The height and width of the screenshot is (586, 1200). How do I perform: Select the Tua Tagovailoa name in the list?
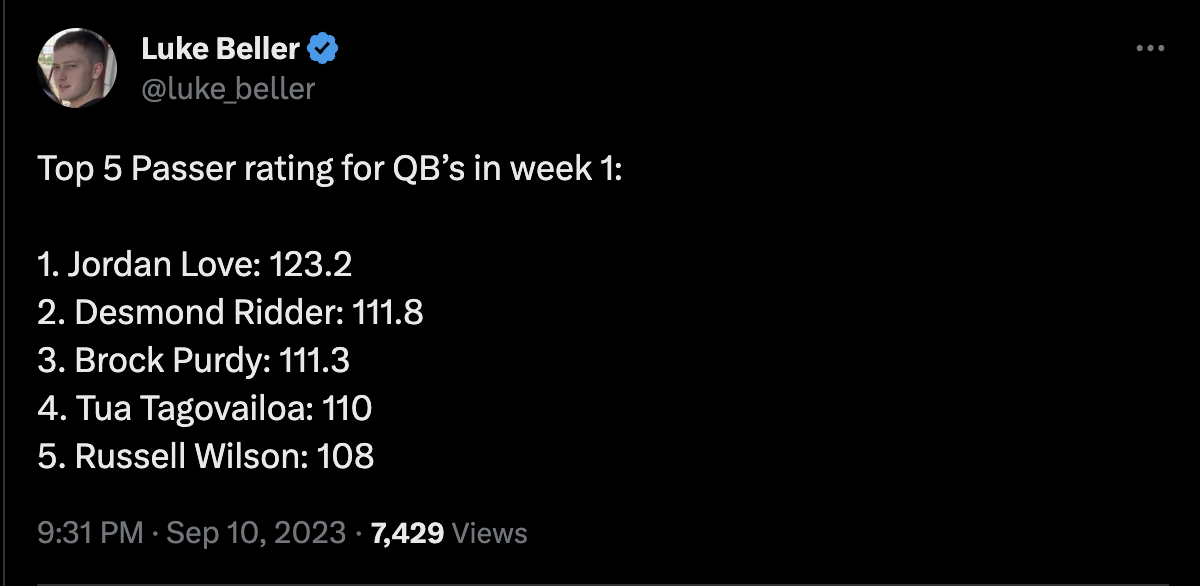tap(183, 409)
